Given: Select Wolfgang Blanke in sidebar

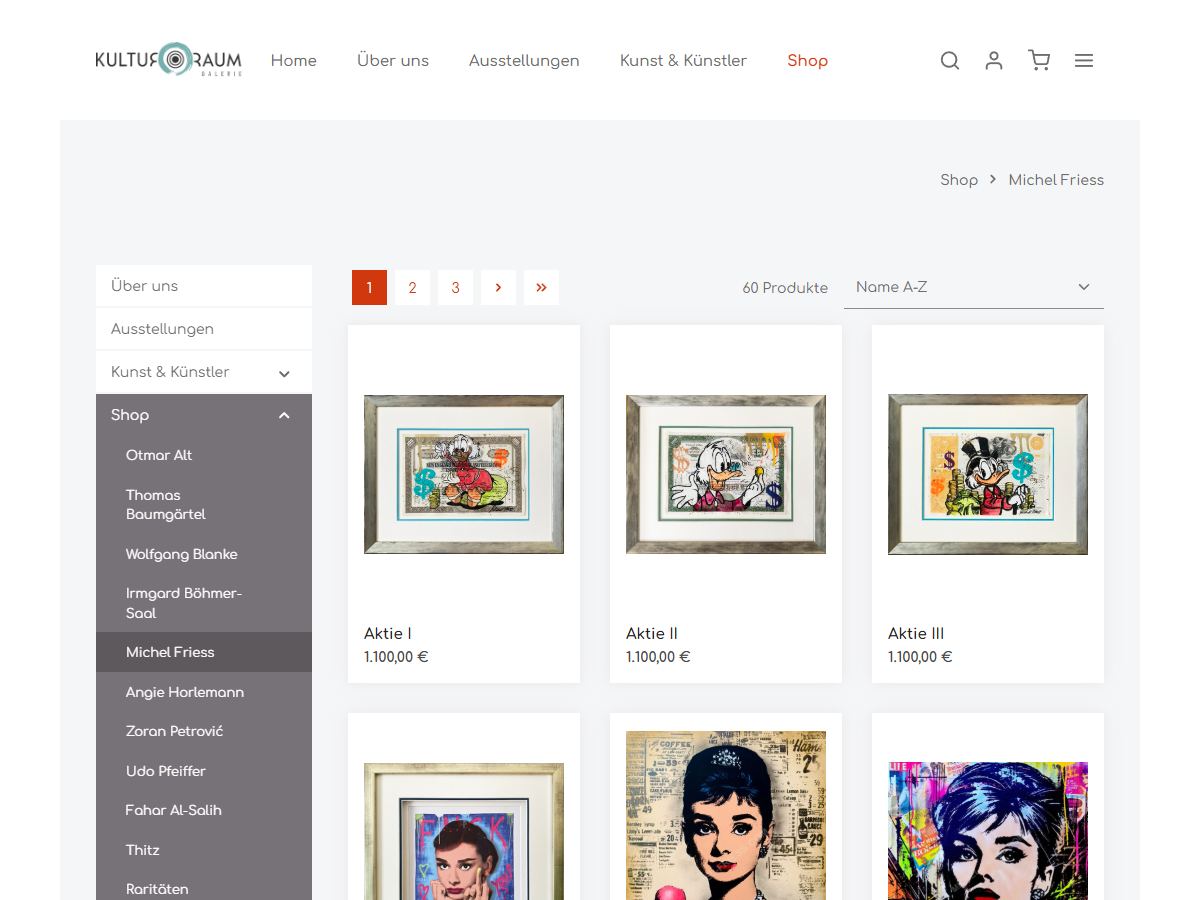Looking at the screenshot, I should click(x=204, y=554).
